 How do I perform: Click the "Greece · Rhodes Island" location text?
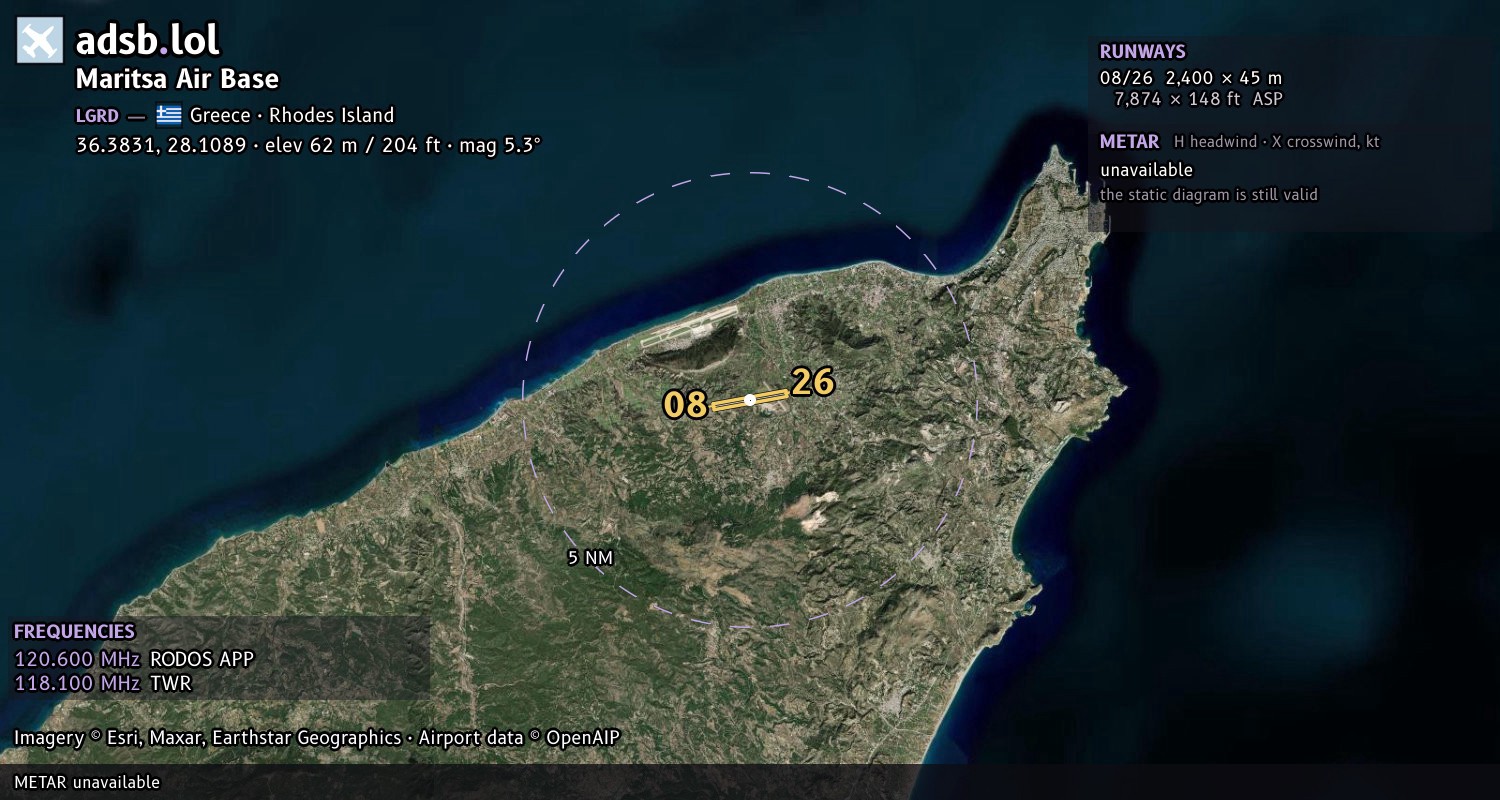[292, 115]
